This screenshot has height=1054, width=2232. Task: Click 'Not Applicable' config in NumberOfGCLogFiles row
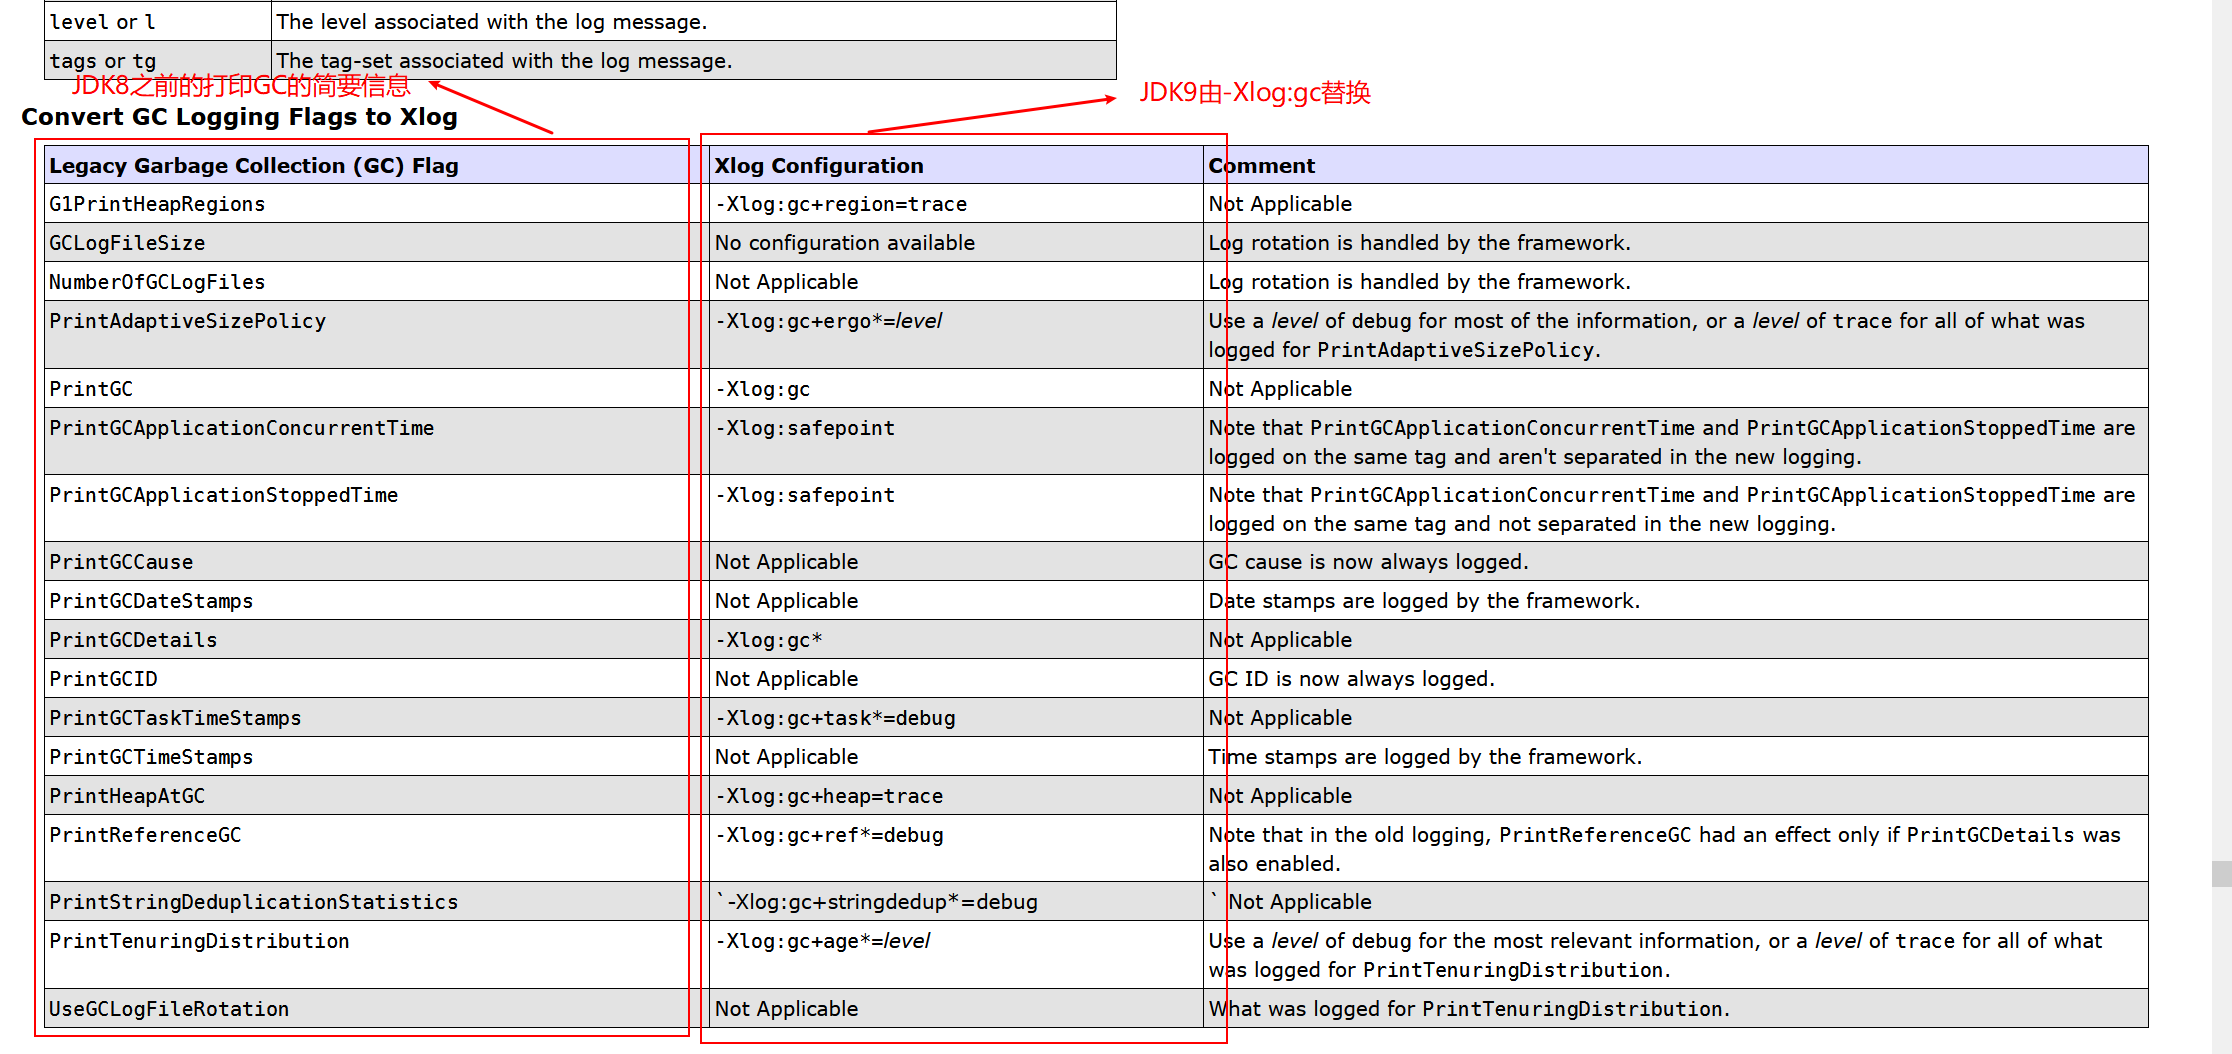(x=787, y=282)
